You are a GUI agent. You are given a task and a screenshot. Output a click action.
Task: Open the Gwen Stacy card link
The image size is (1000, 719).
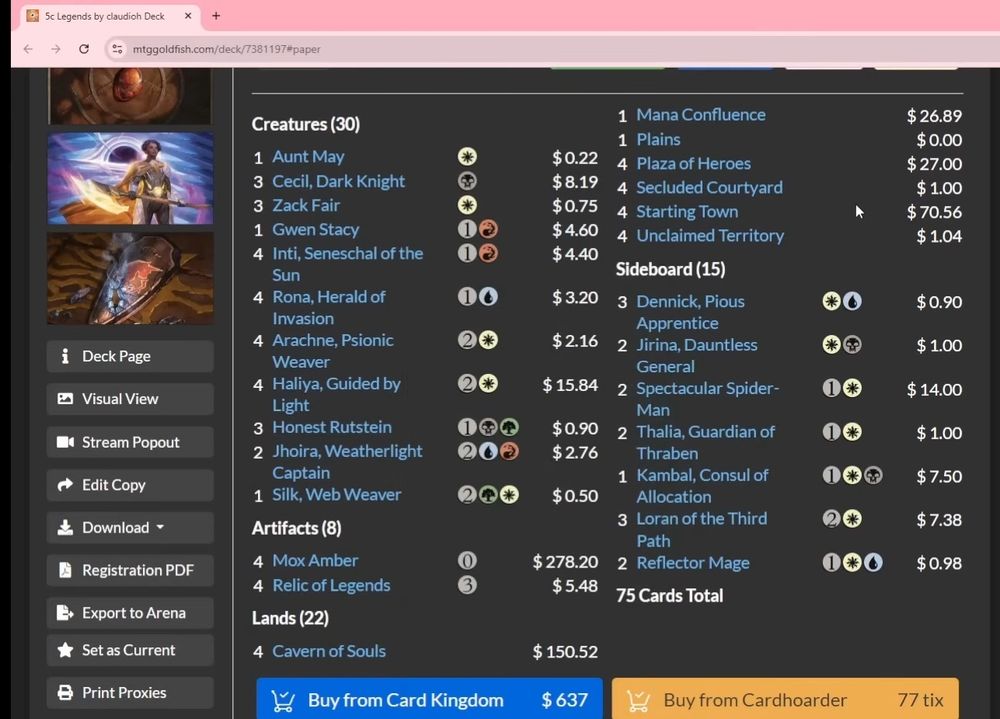[315, 230]
